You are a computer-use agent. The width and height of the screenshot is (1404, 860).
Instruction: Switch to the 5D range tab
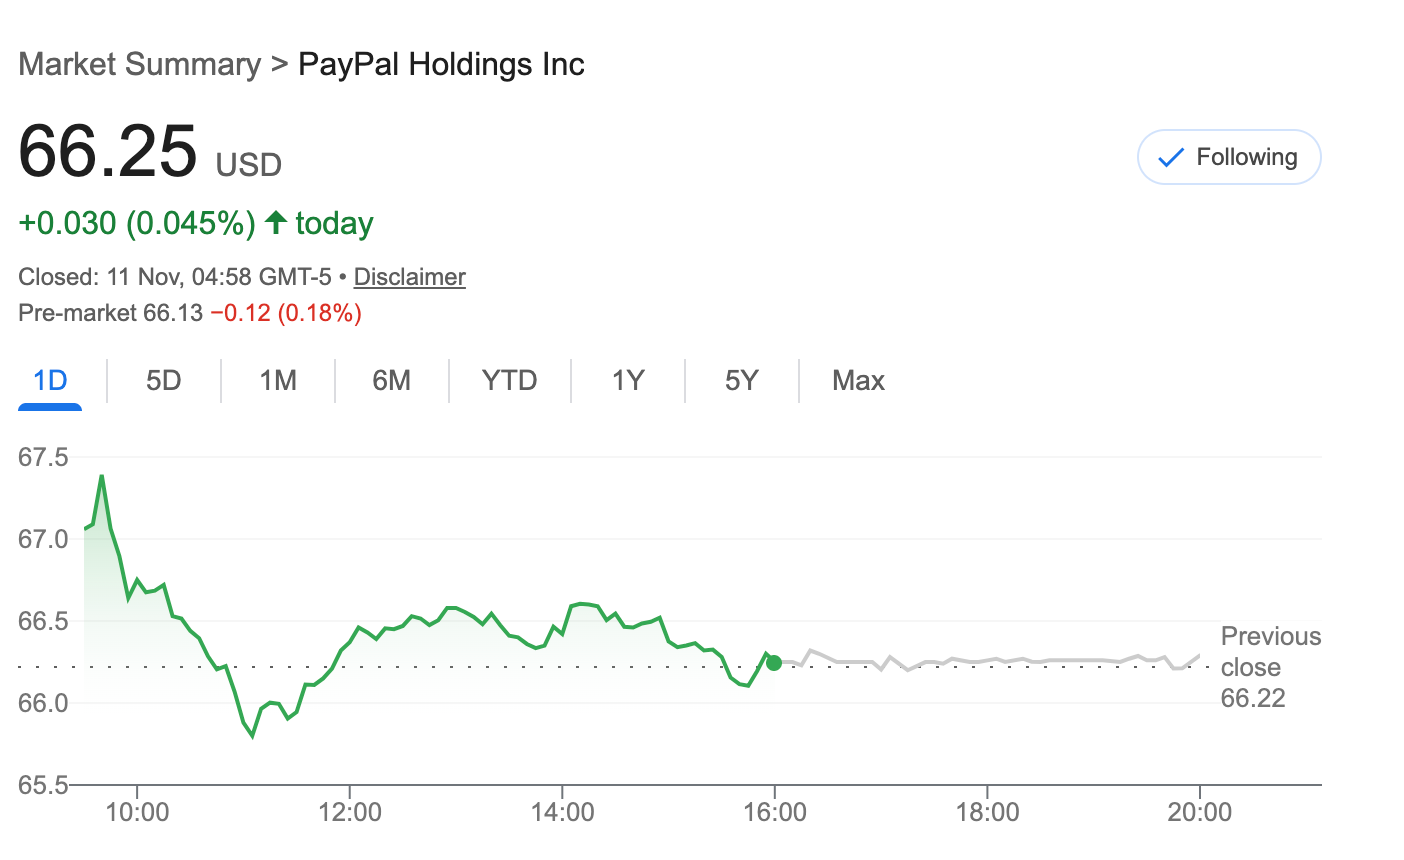163,380
